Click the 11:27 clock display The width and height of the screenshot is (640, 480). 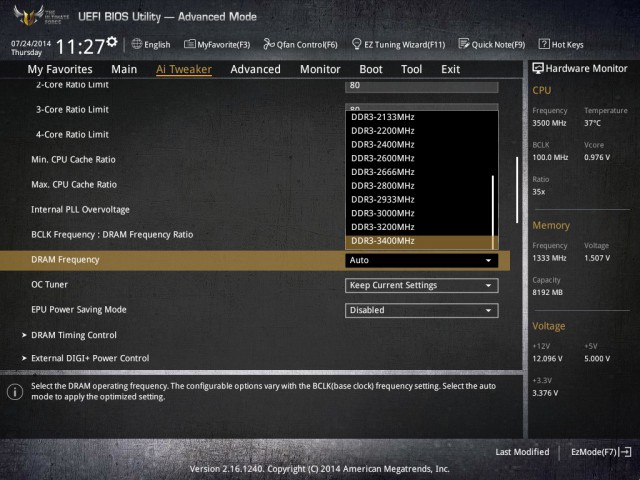(x=80, y=47)
